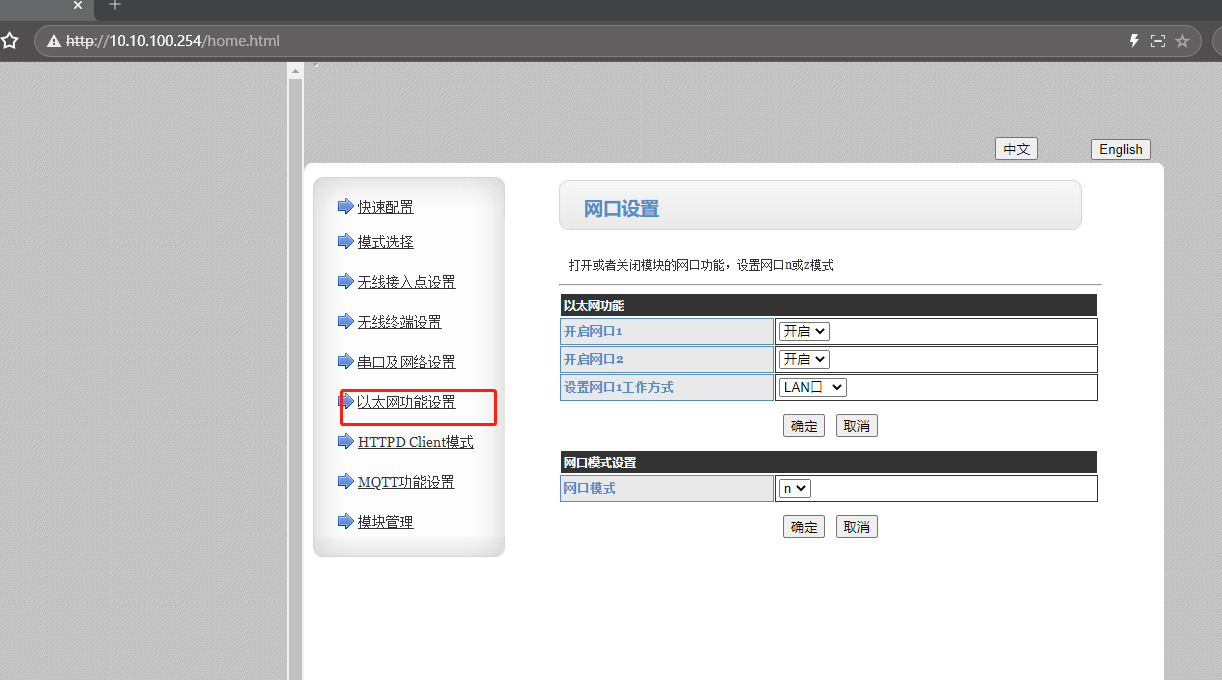Click the lightning bolt icon in address bar
Screen dimensions: 1222x680
pos(1133,41)
